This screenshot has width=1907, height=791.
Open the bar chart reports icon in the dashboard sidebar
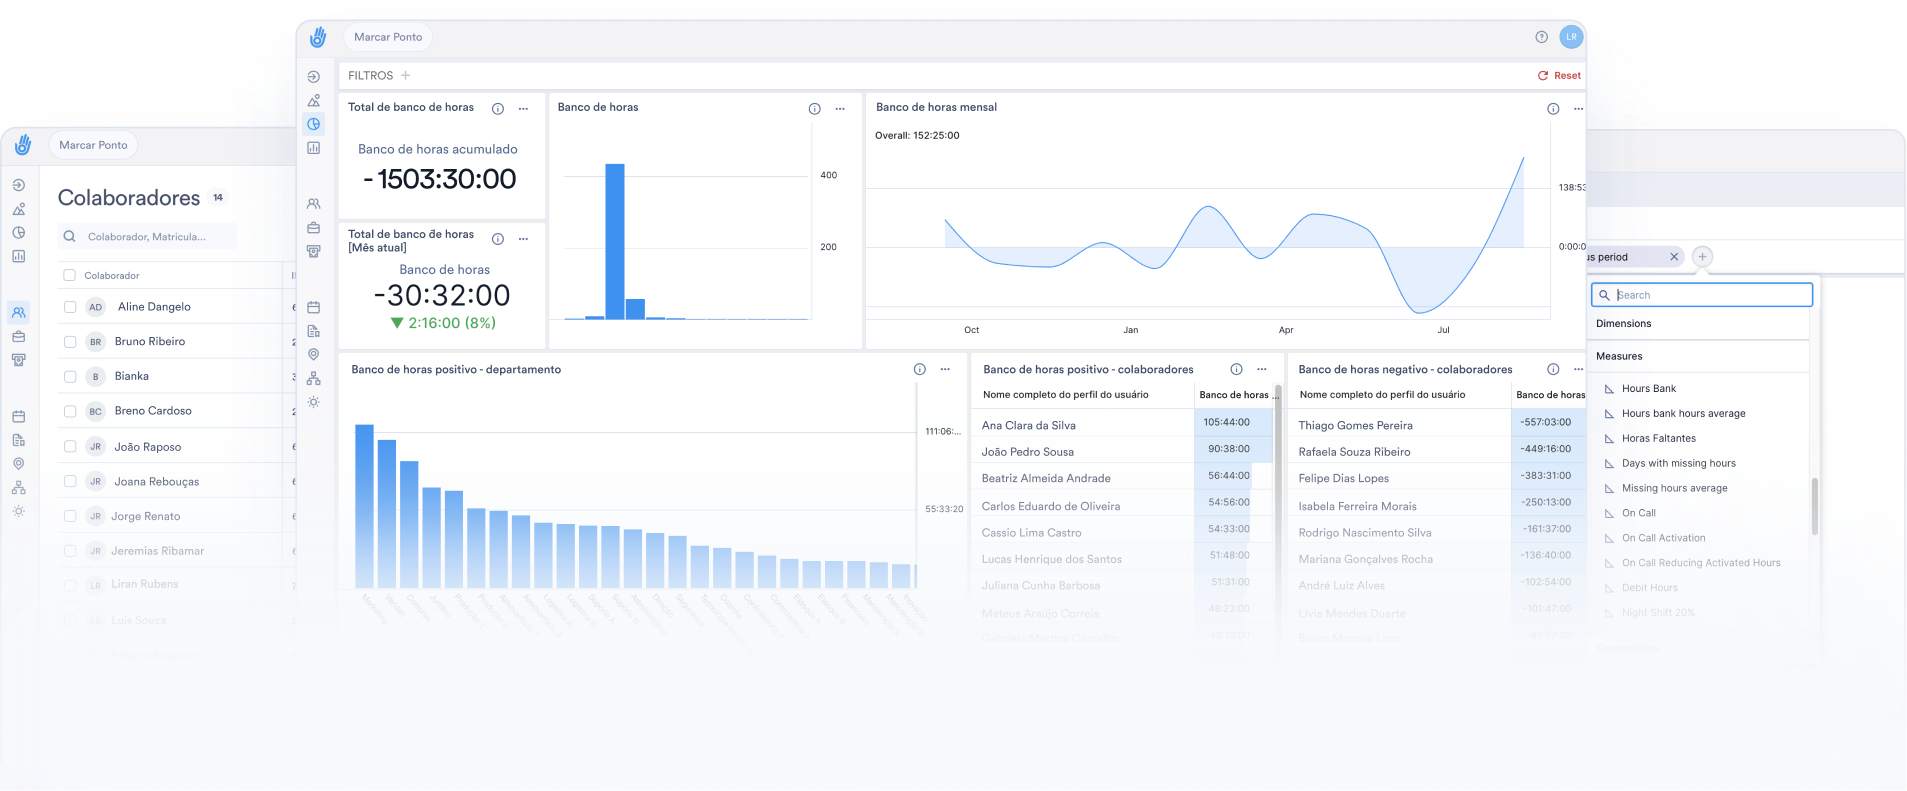point(314,148)
